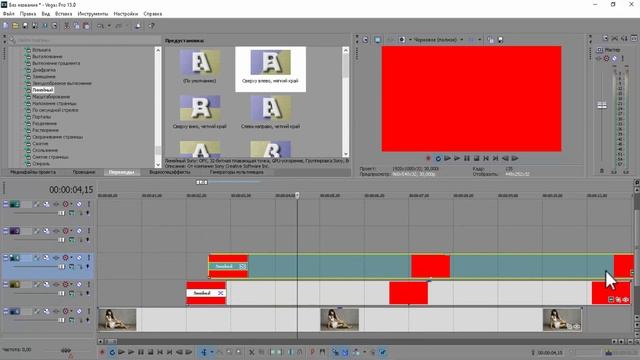Click Play in the preview transport
The image size is (640, 360).
(x=457, y=158)
